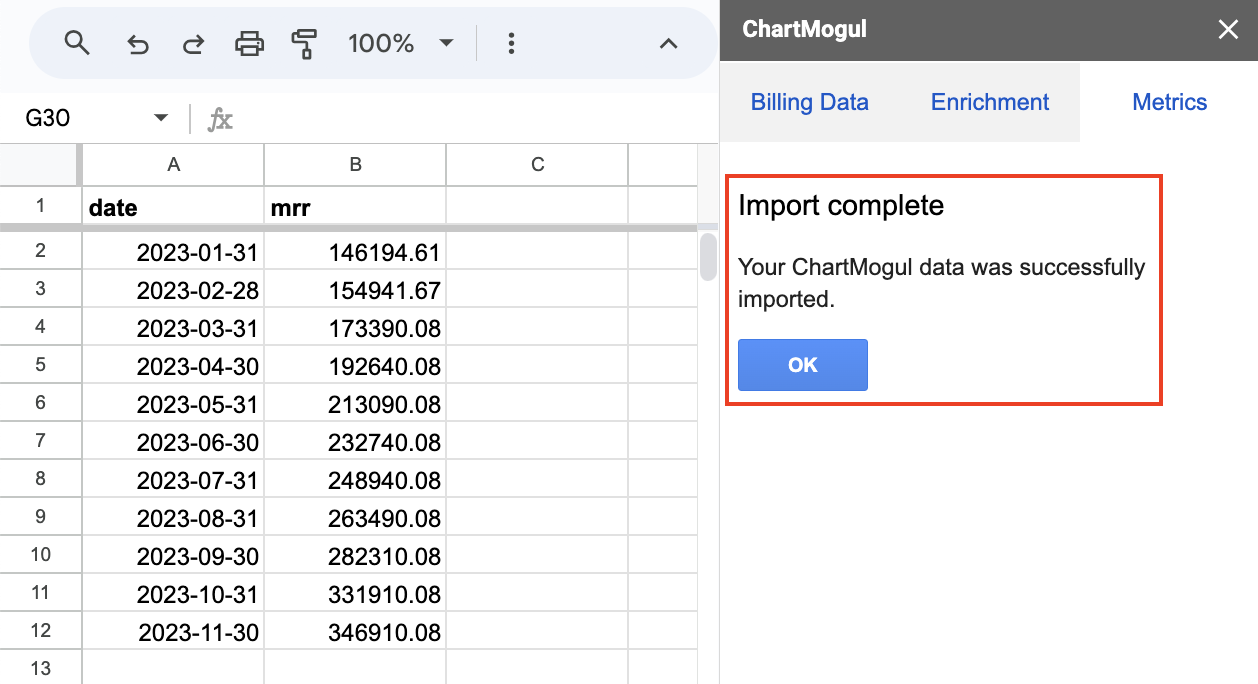Collapse the toolbar with the up chevron
Screen dimensions: 1258x684
pos(669,43)
